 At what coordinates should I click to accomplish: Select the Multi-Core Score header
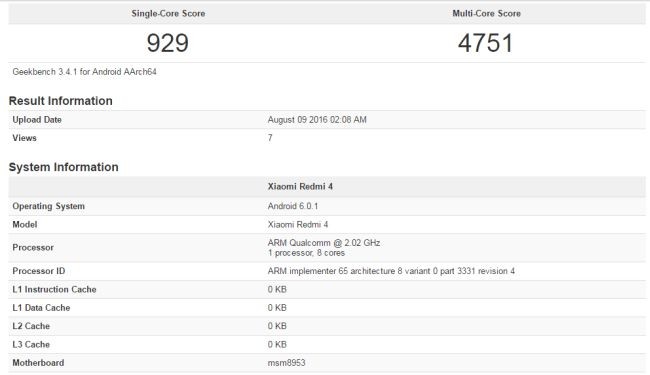tap(486, 13)
